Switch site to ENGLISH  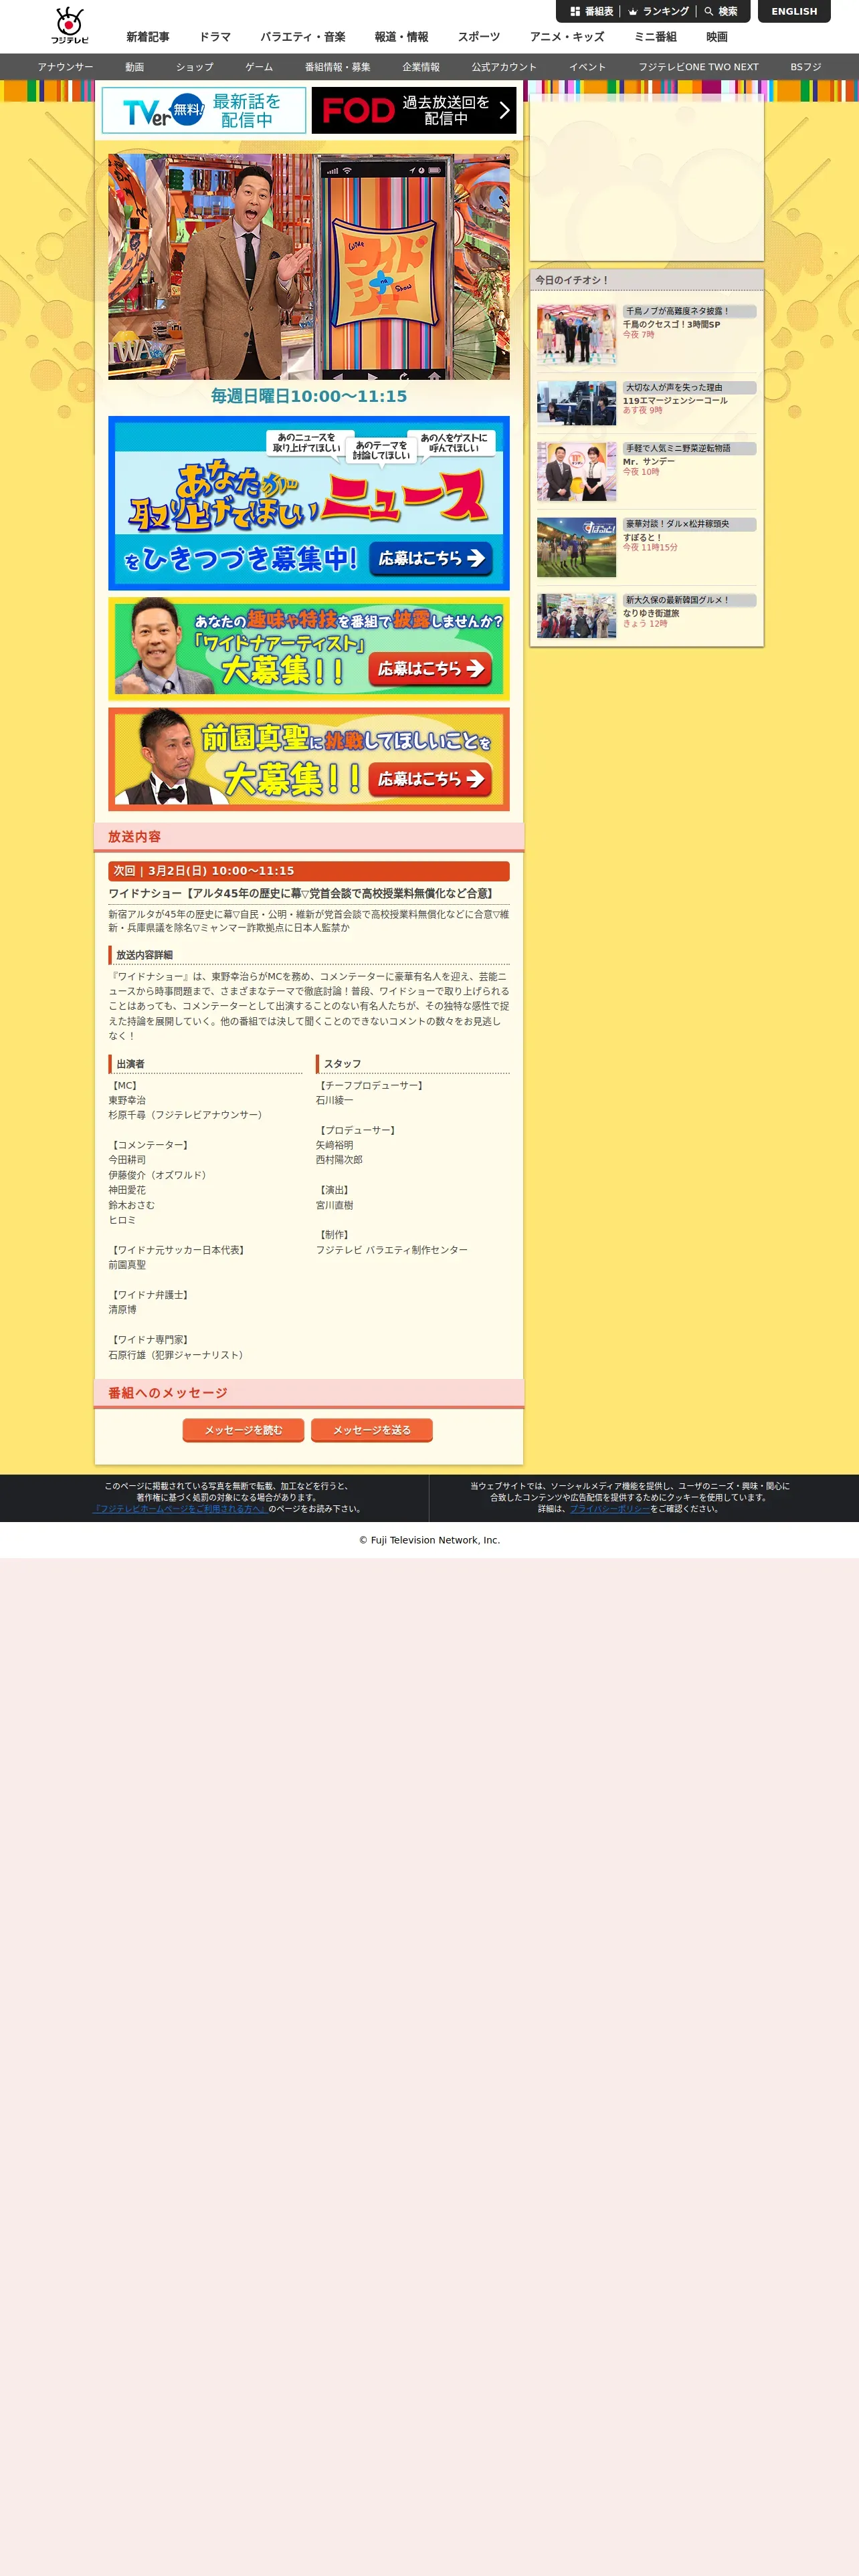coord(794,11)
